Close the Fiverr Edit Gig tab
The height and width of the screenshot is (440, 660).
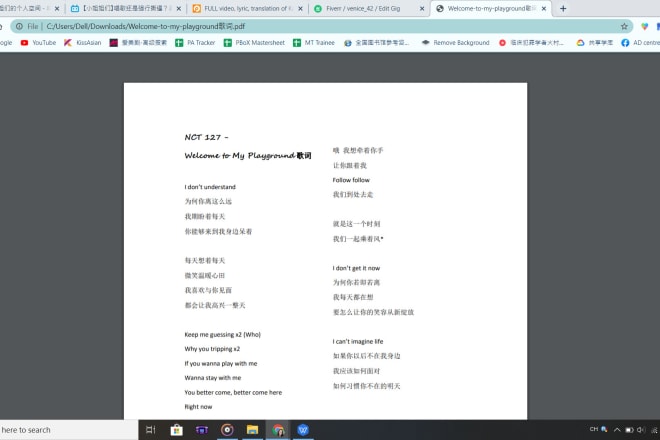422,8
